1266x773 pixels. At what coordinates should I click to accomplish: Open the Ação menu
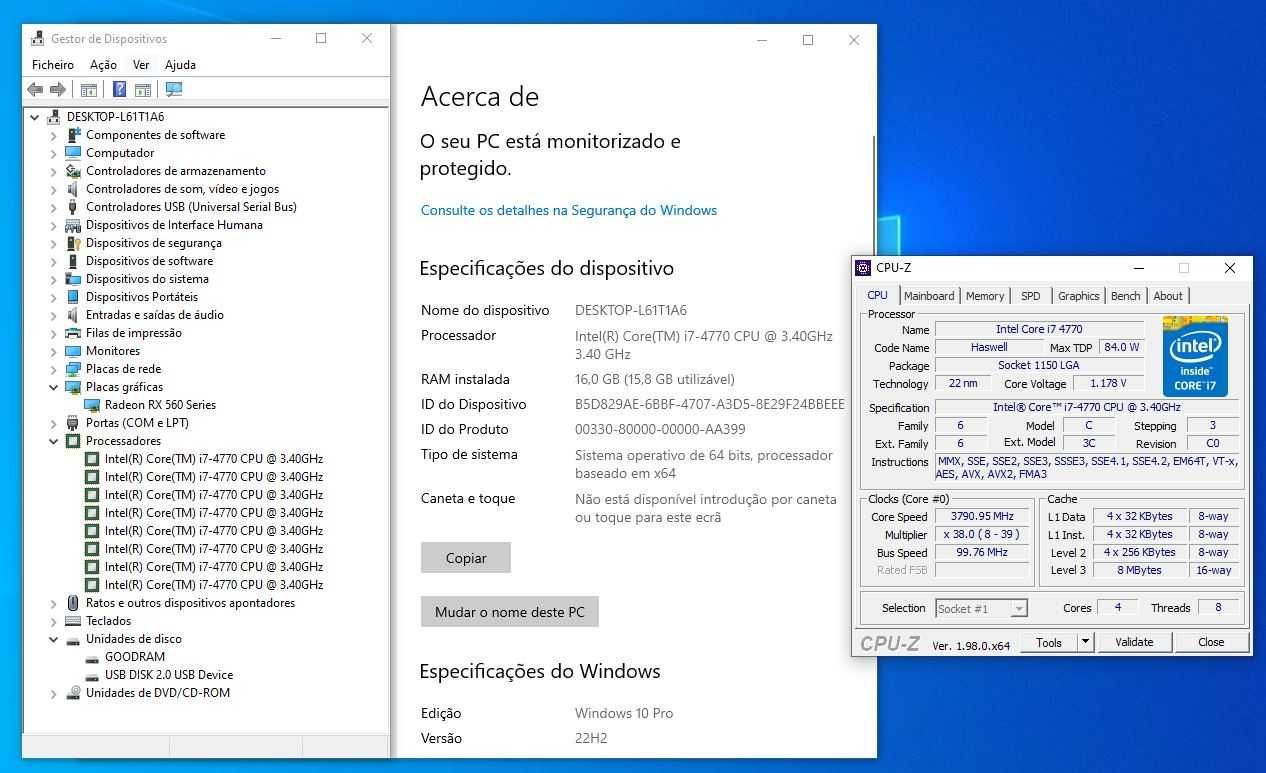click(x=104, y=64)
